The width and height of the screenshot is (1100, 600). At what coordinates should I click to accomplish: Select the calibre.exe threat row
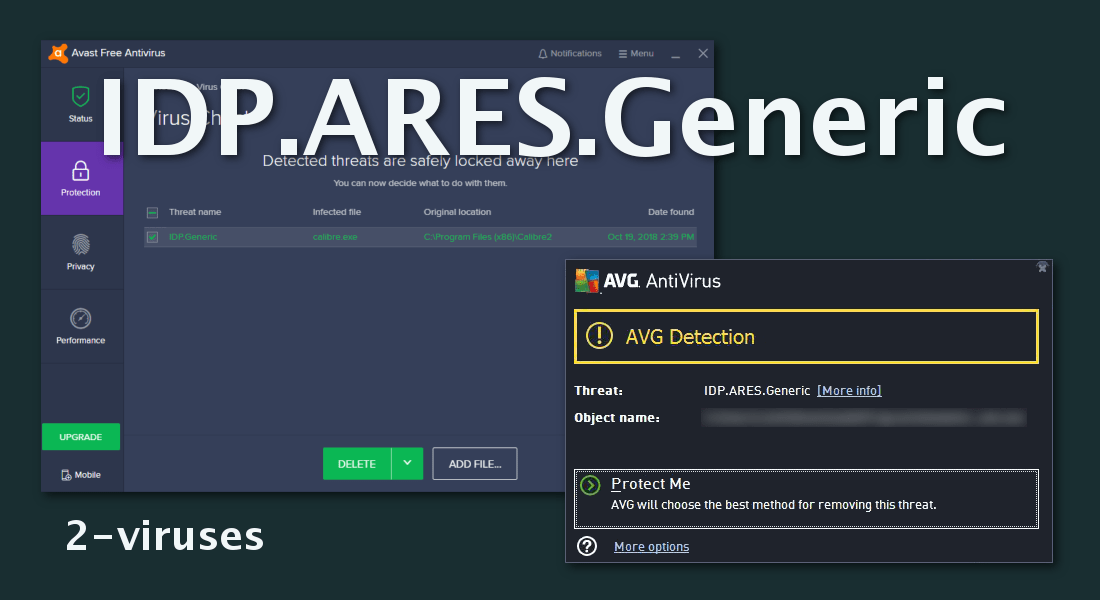[420, 237]
